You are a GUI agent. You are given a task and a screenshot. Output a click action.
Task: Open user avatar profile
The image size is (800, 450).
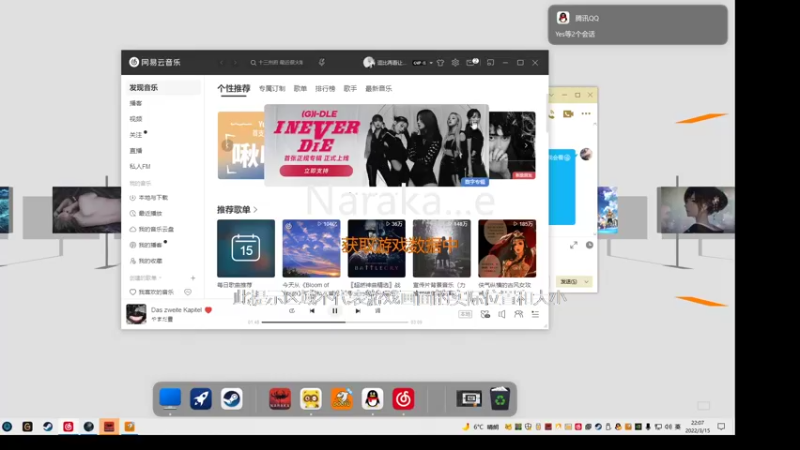point(368,63)
